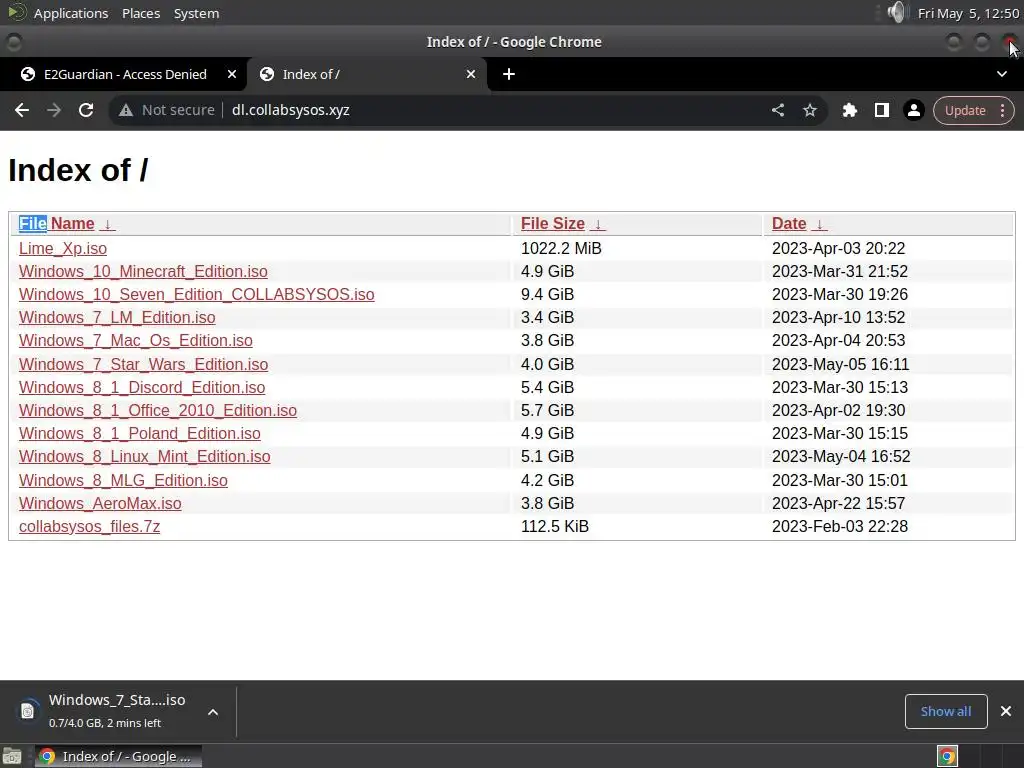Viewport: 1024px width, 768px height.
Task: Bookmark this page with star icon
Action: click(810, 110)
